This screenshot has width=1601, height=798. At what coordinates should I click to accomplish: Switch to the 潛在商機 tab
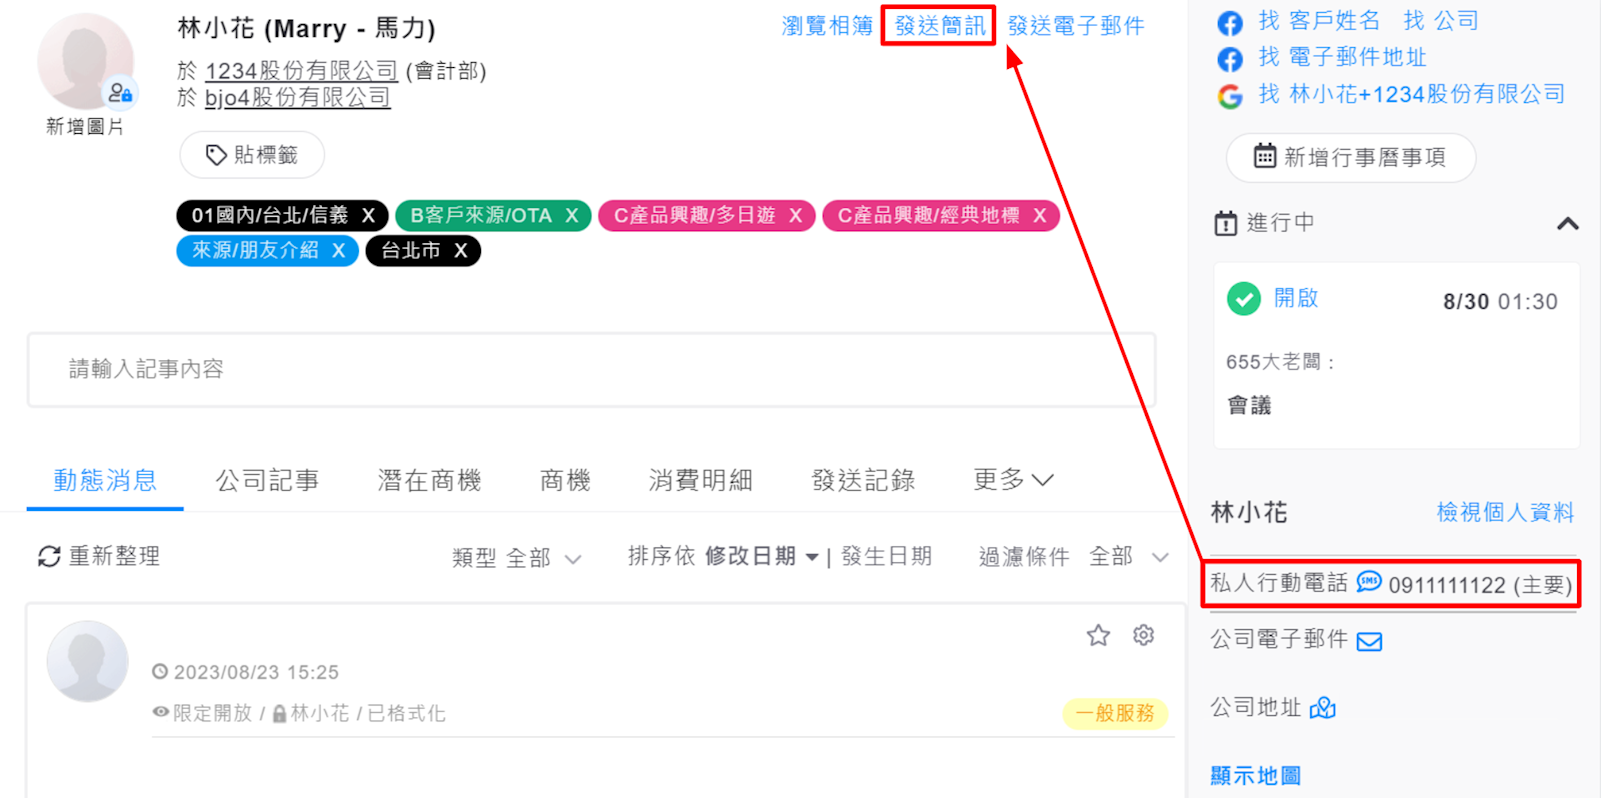(429, 480)
